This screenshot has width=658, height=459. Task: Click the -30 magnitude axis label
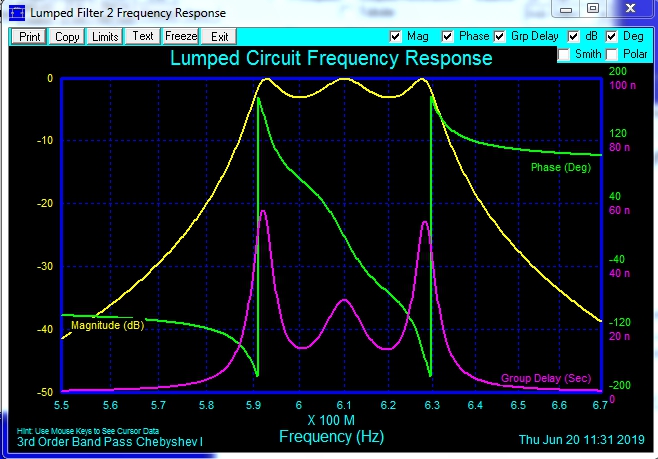45,266
